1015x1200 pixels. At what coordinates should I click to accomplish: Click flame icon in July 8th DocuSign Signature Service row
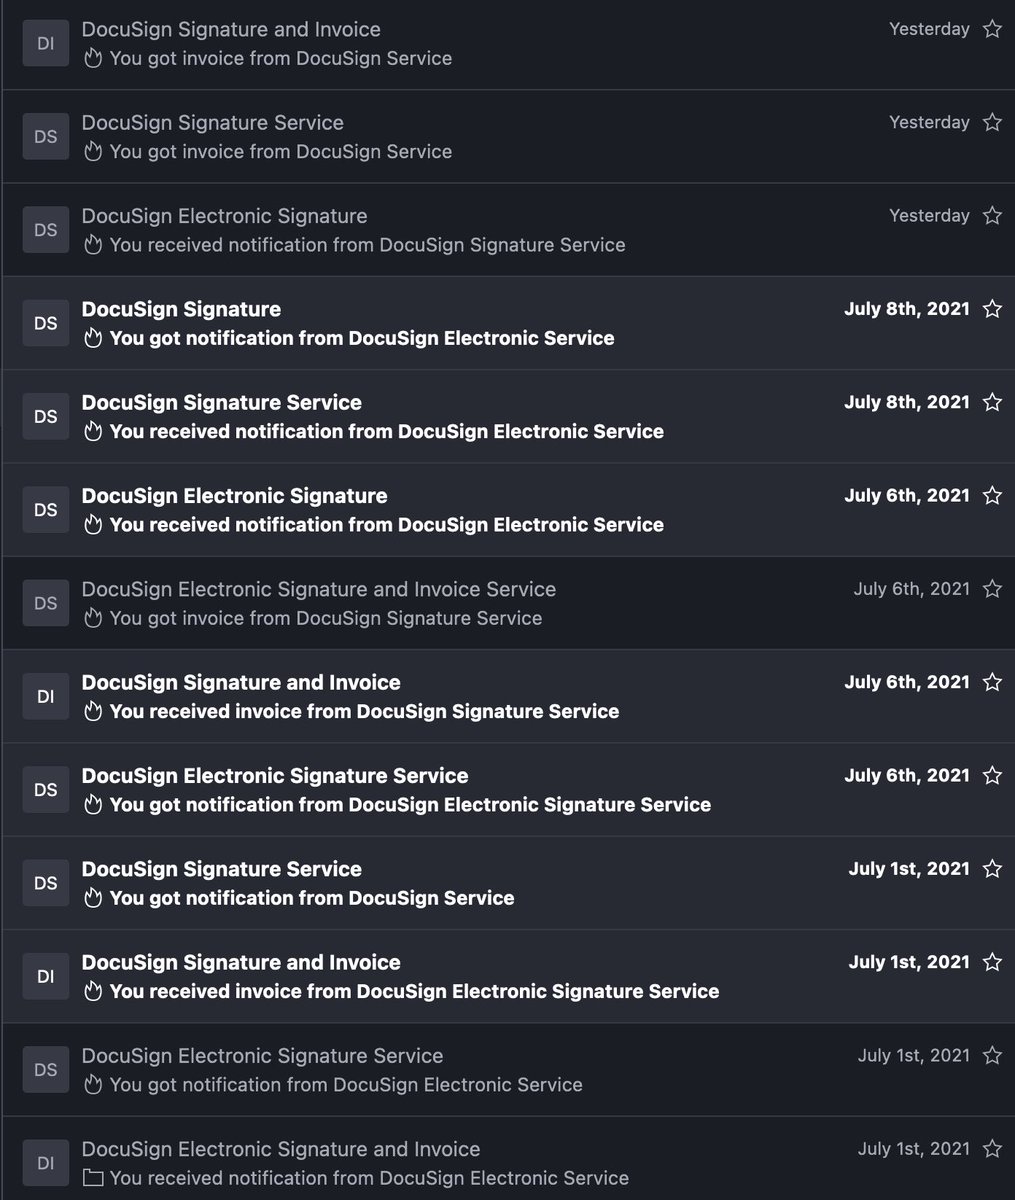pos(93,431)
